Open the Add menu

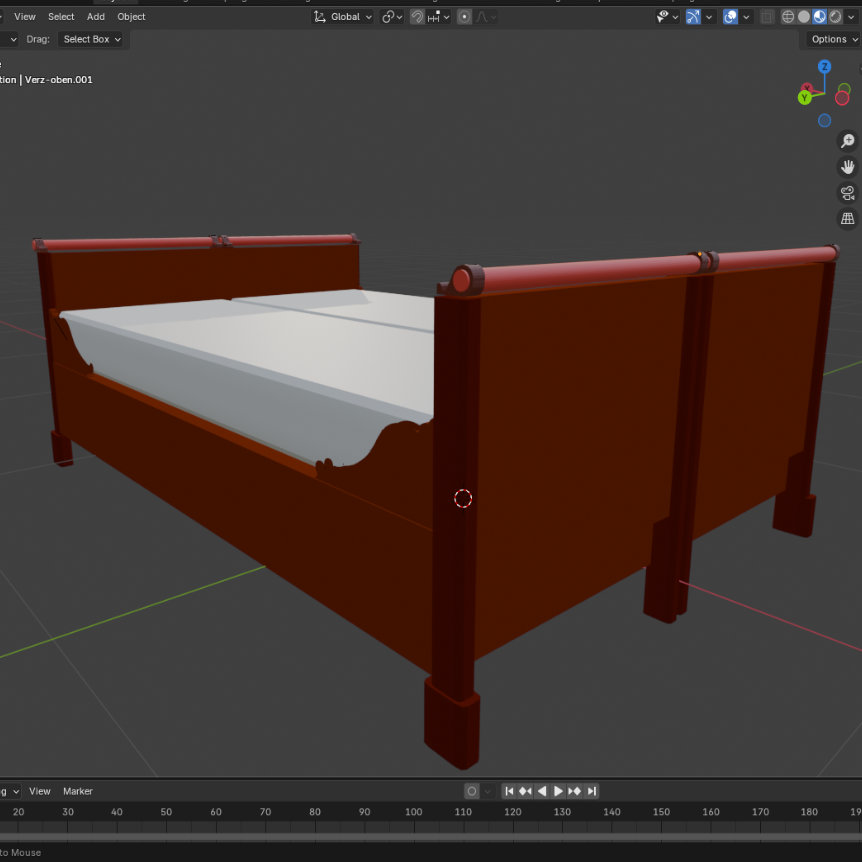tap(96, 17)
